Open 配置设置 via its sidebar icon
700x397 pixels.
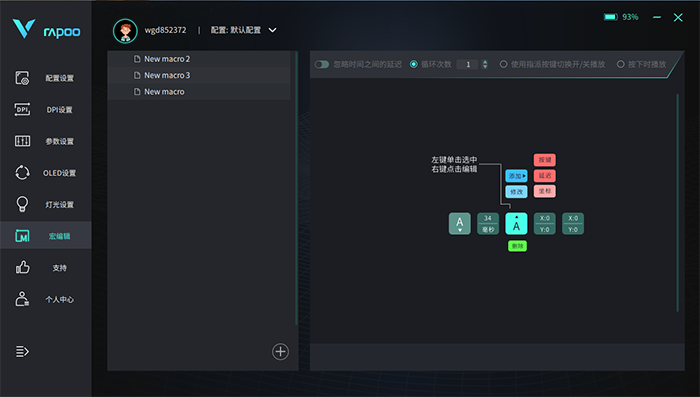(x=22, y=78)
